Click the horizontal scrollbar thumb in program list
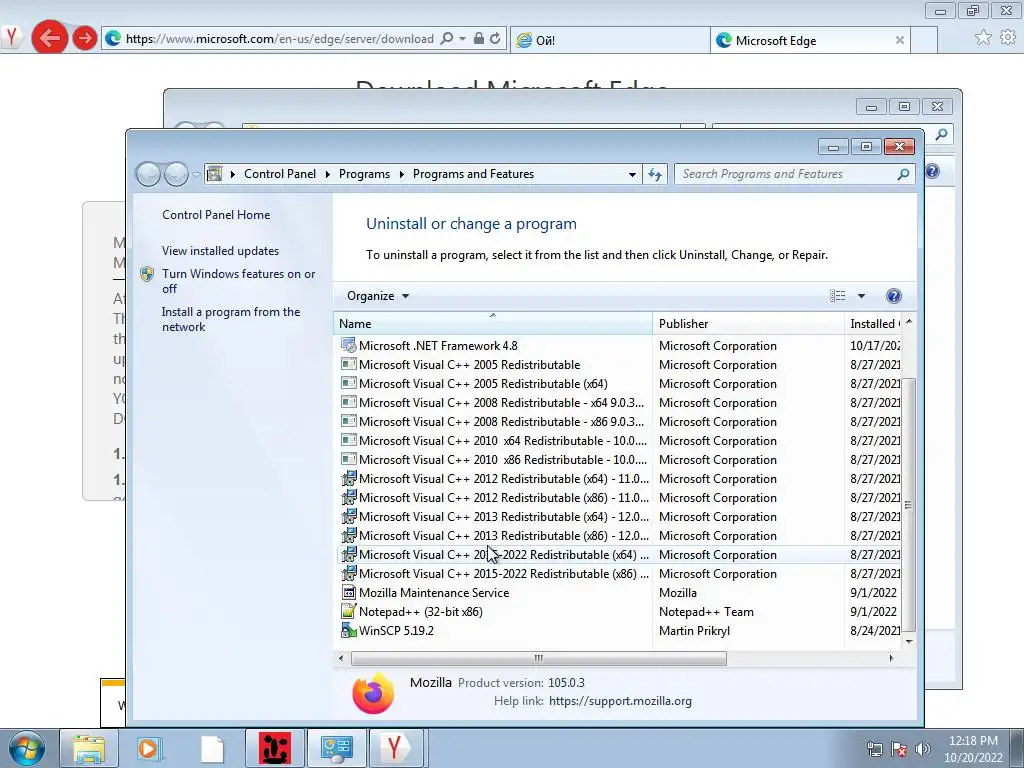Screen dimensions: 1024x768 click(539, 658)
